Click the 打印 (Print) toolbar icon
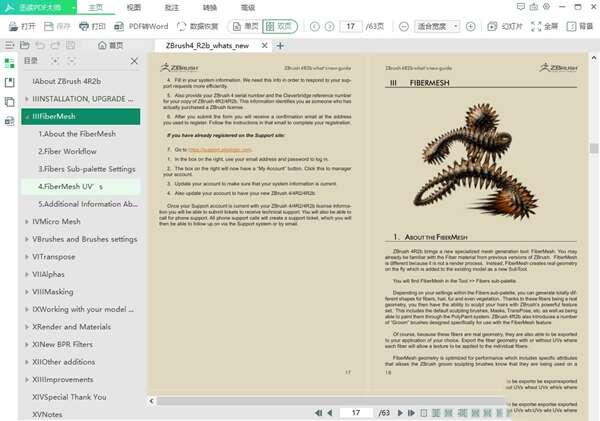The height and width of the screenshot is (421, 600). tap(84, 26)
